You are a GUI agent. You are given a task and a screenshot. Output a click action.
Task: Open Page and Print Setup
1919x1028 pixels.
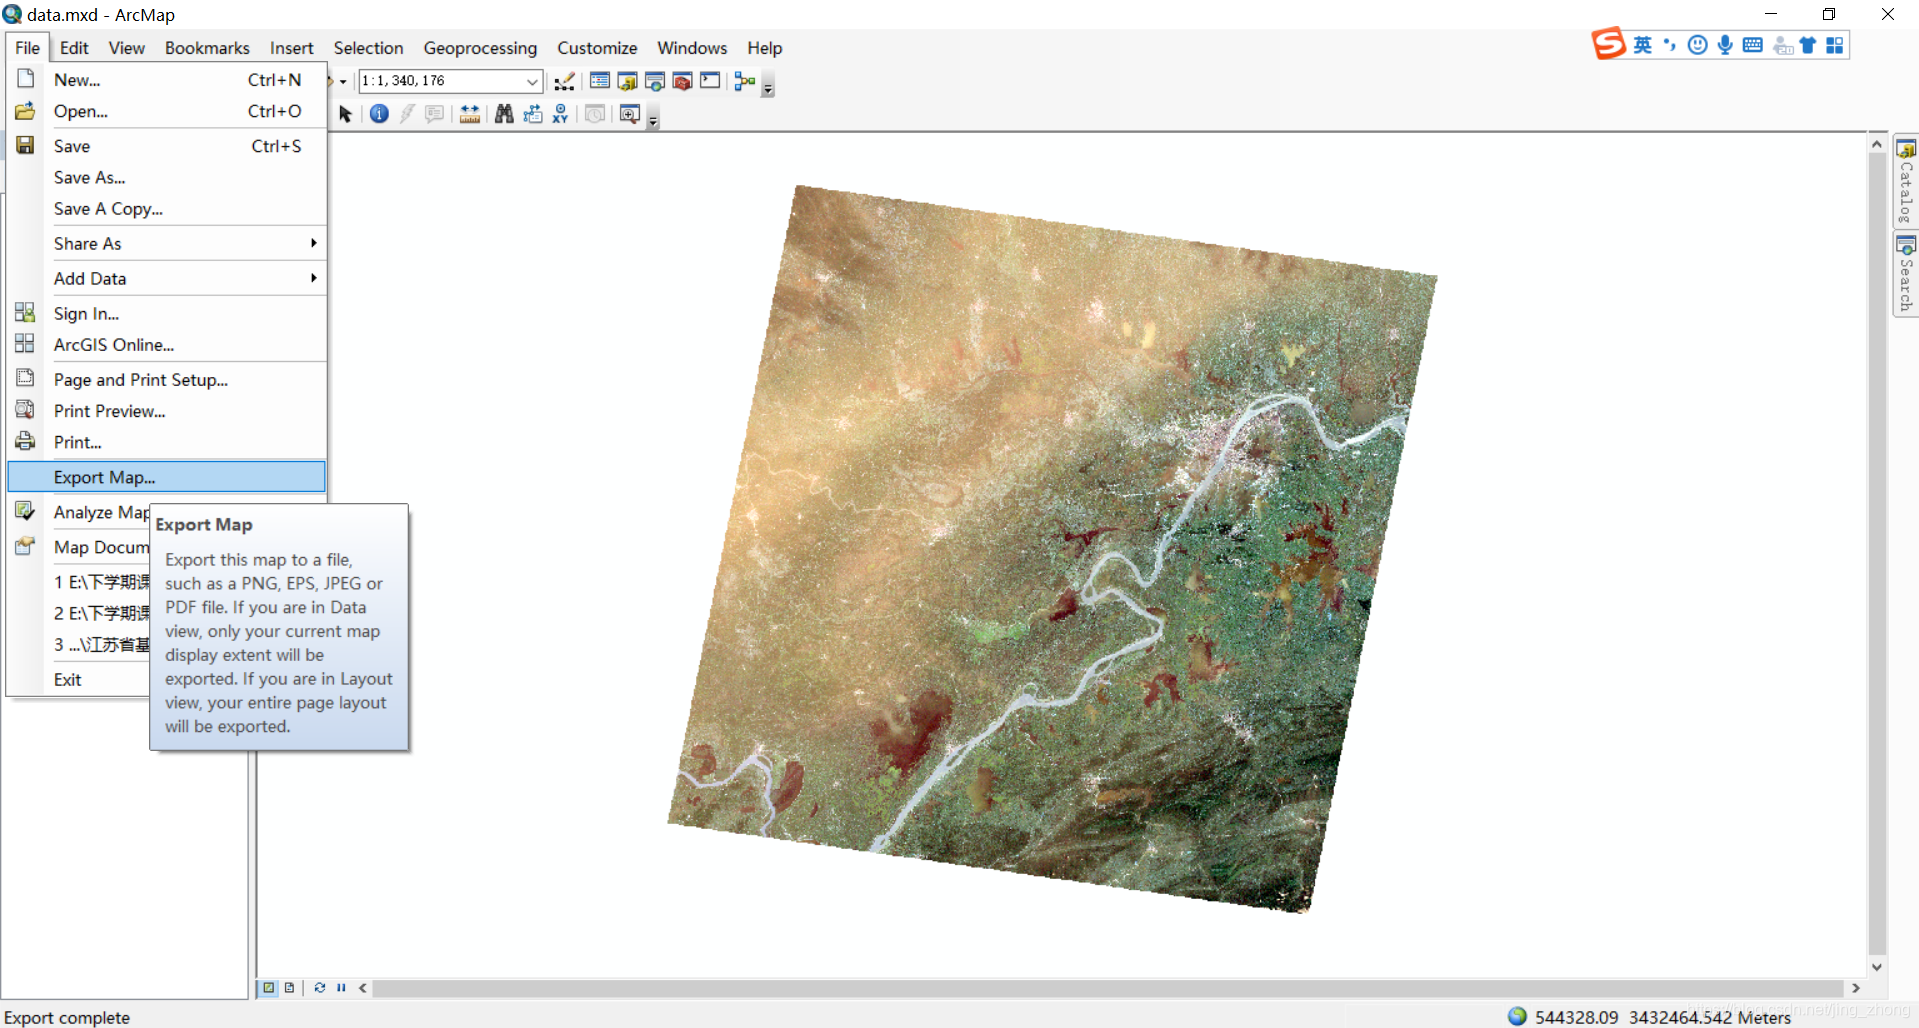coord(166,380)
